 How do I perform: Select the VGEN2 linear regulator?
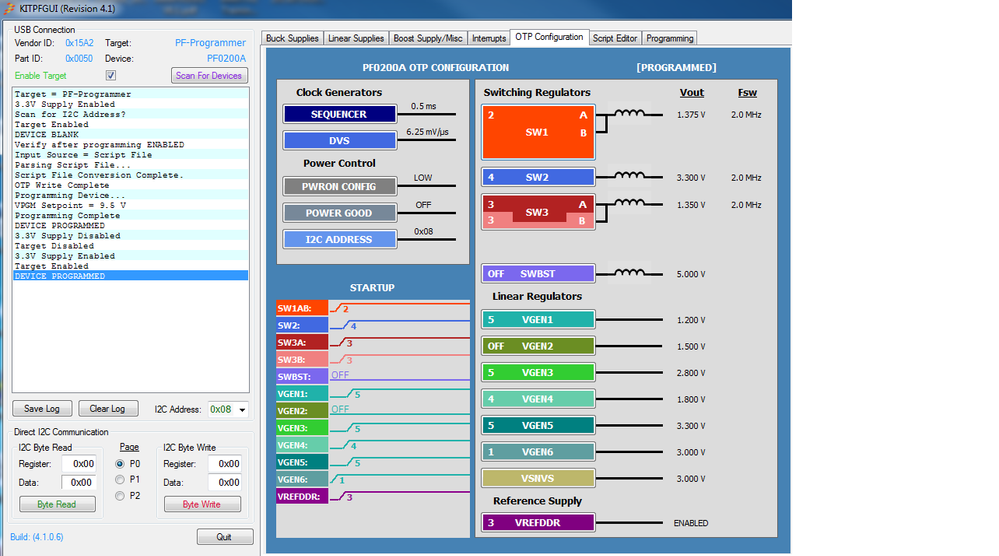(x=538, y=346)
